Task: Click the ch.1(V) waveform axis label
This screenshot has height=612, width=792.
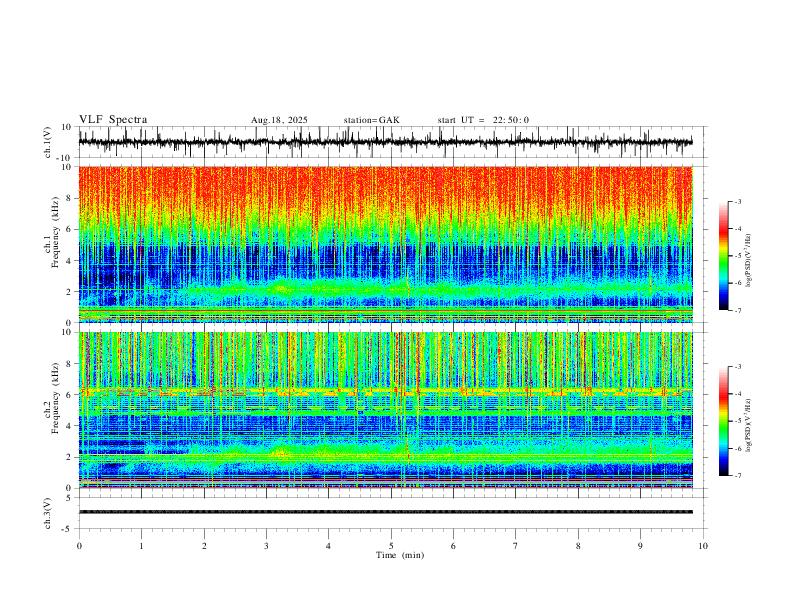Action: click(48, 142)
